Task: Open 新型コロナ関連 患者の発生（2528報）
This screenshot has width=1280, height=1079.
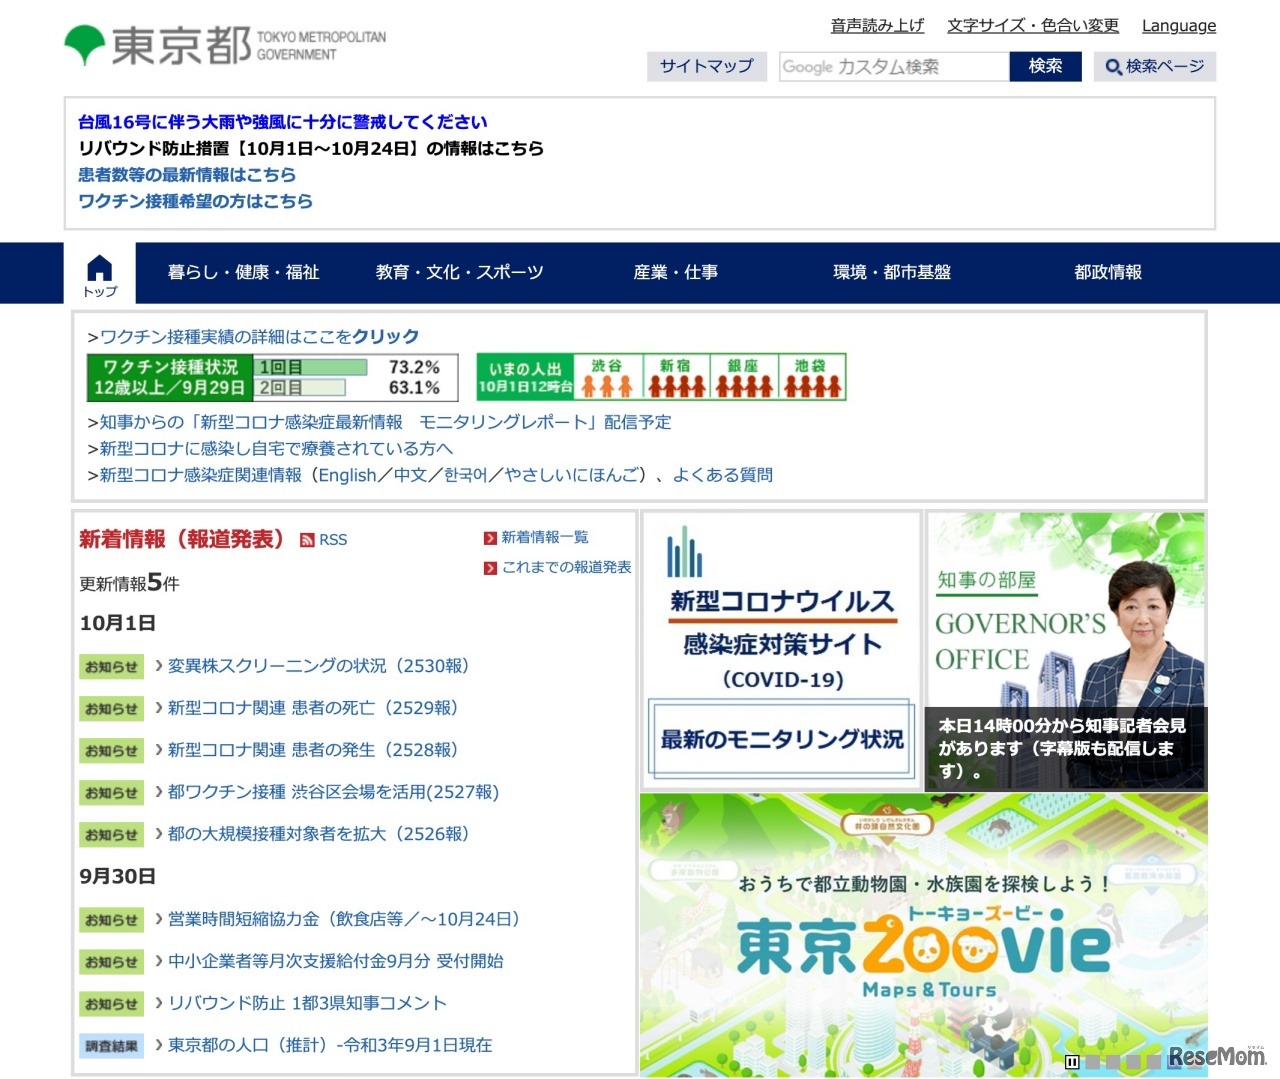Action: tap(313, 750)
